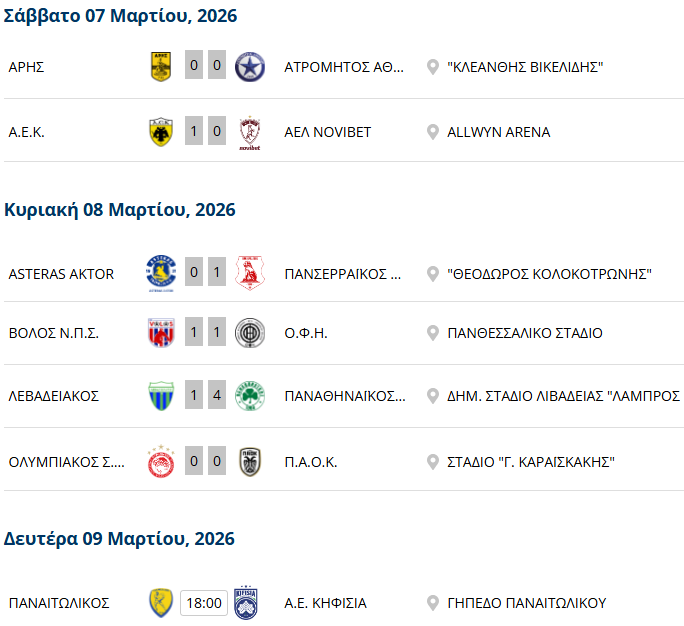Click the Volos N.P.S. team crest
Viewport: 684px width, 626px height.
(161, 333)
